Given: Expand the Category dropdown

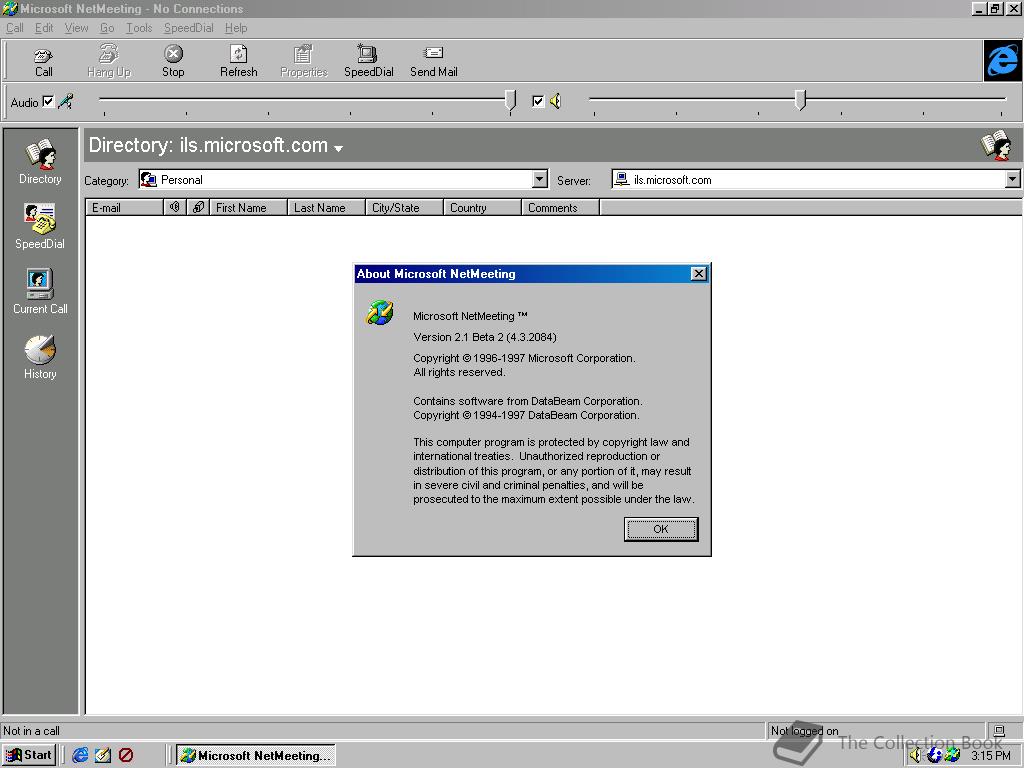Looking at the screenshot, I should point(539,179).
